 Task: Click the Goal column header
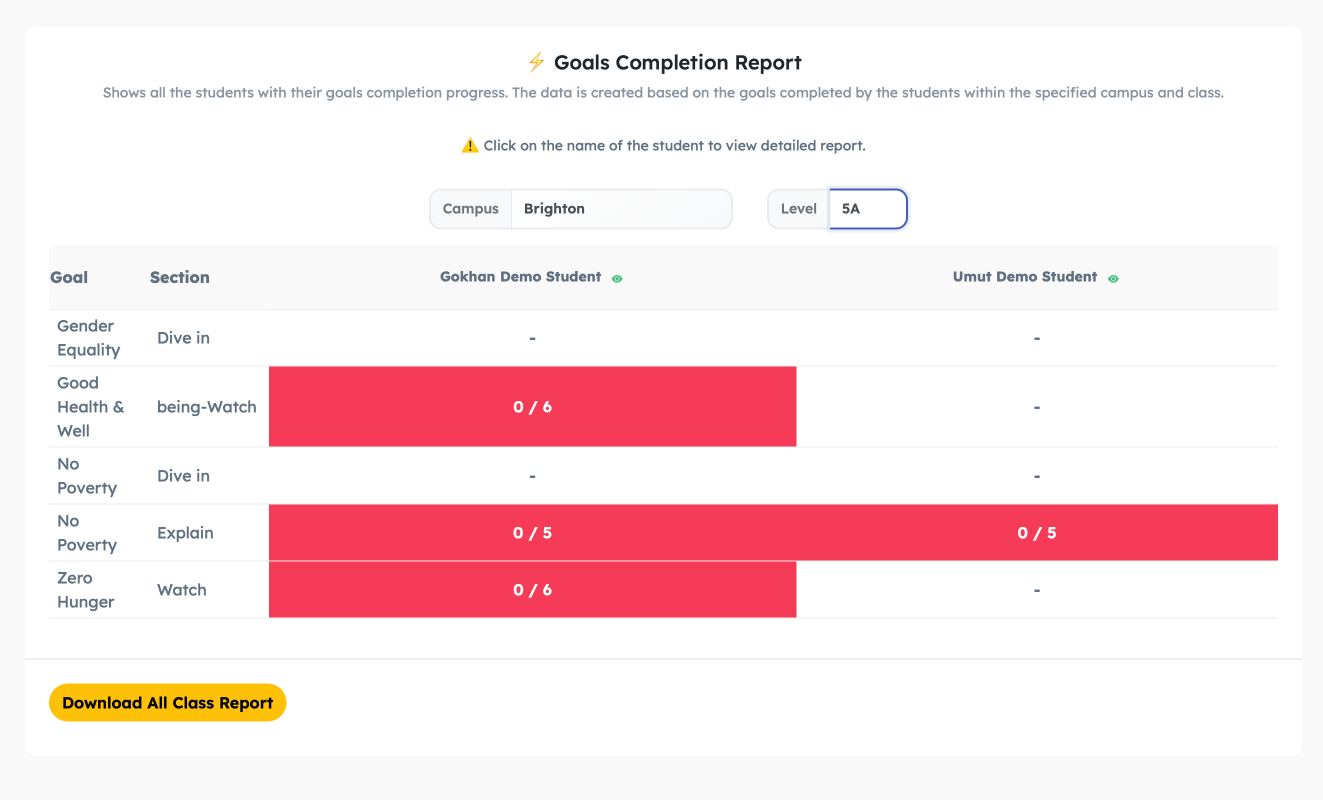[x=69, y=277]
